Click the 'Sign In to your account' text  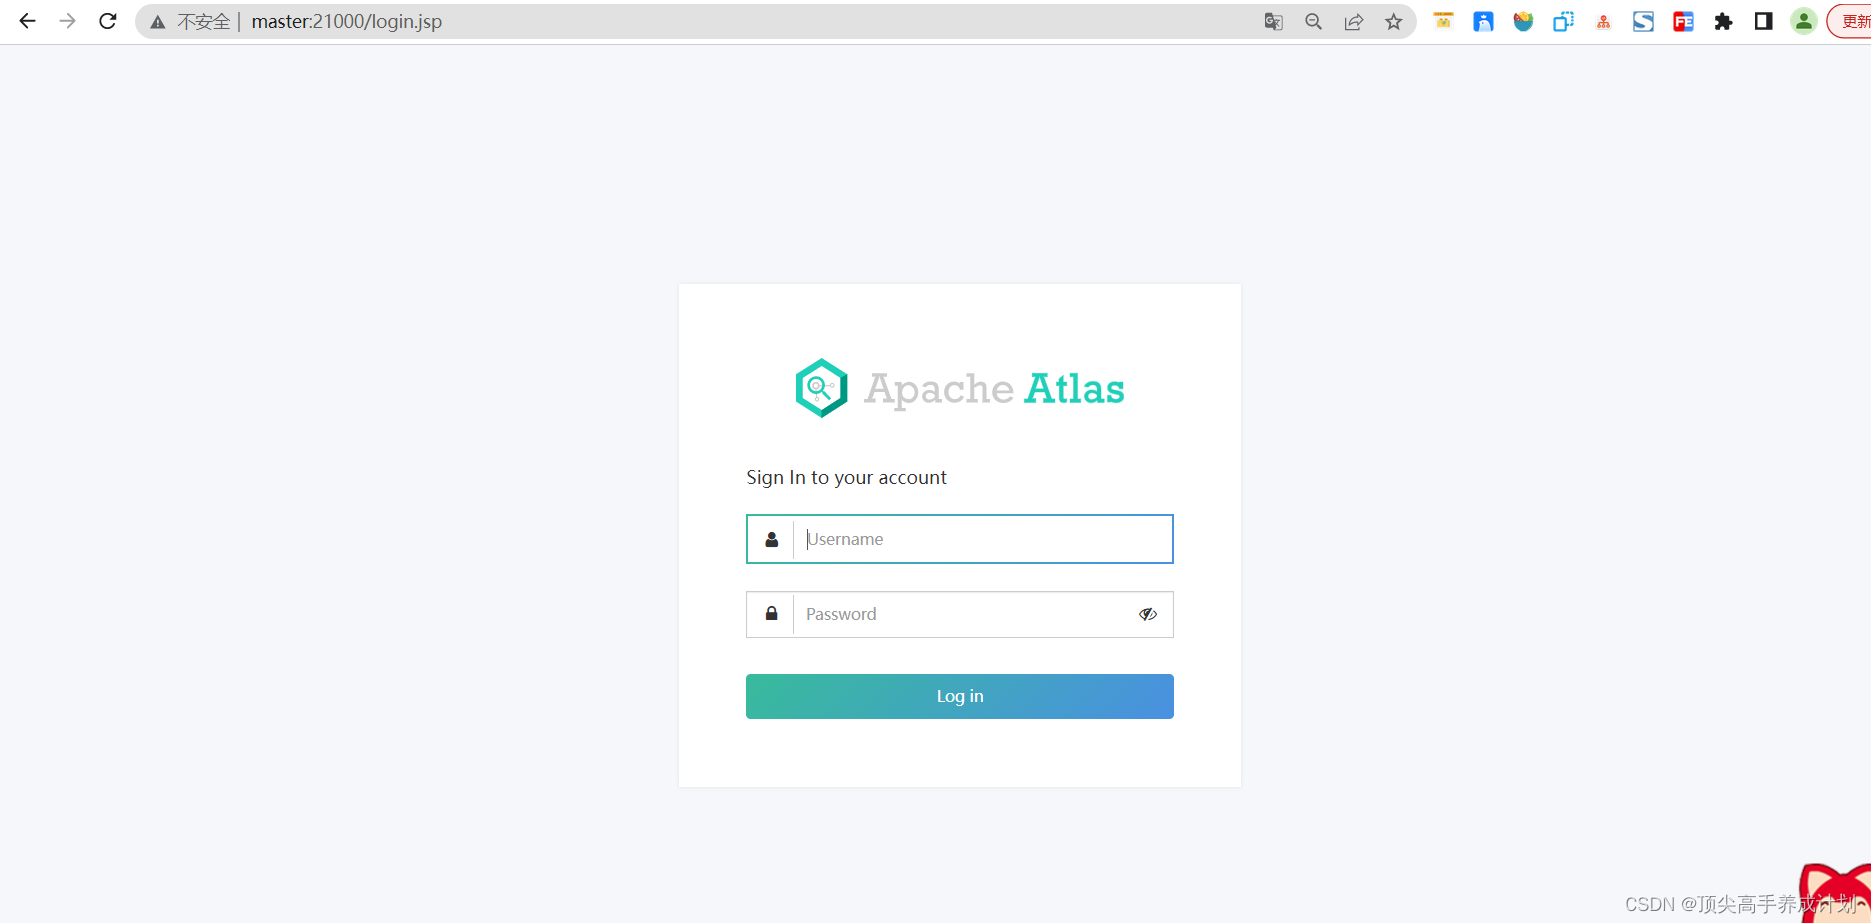(x=846, y=478)
